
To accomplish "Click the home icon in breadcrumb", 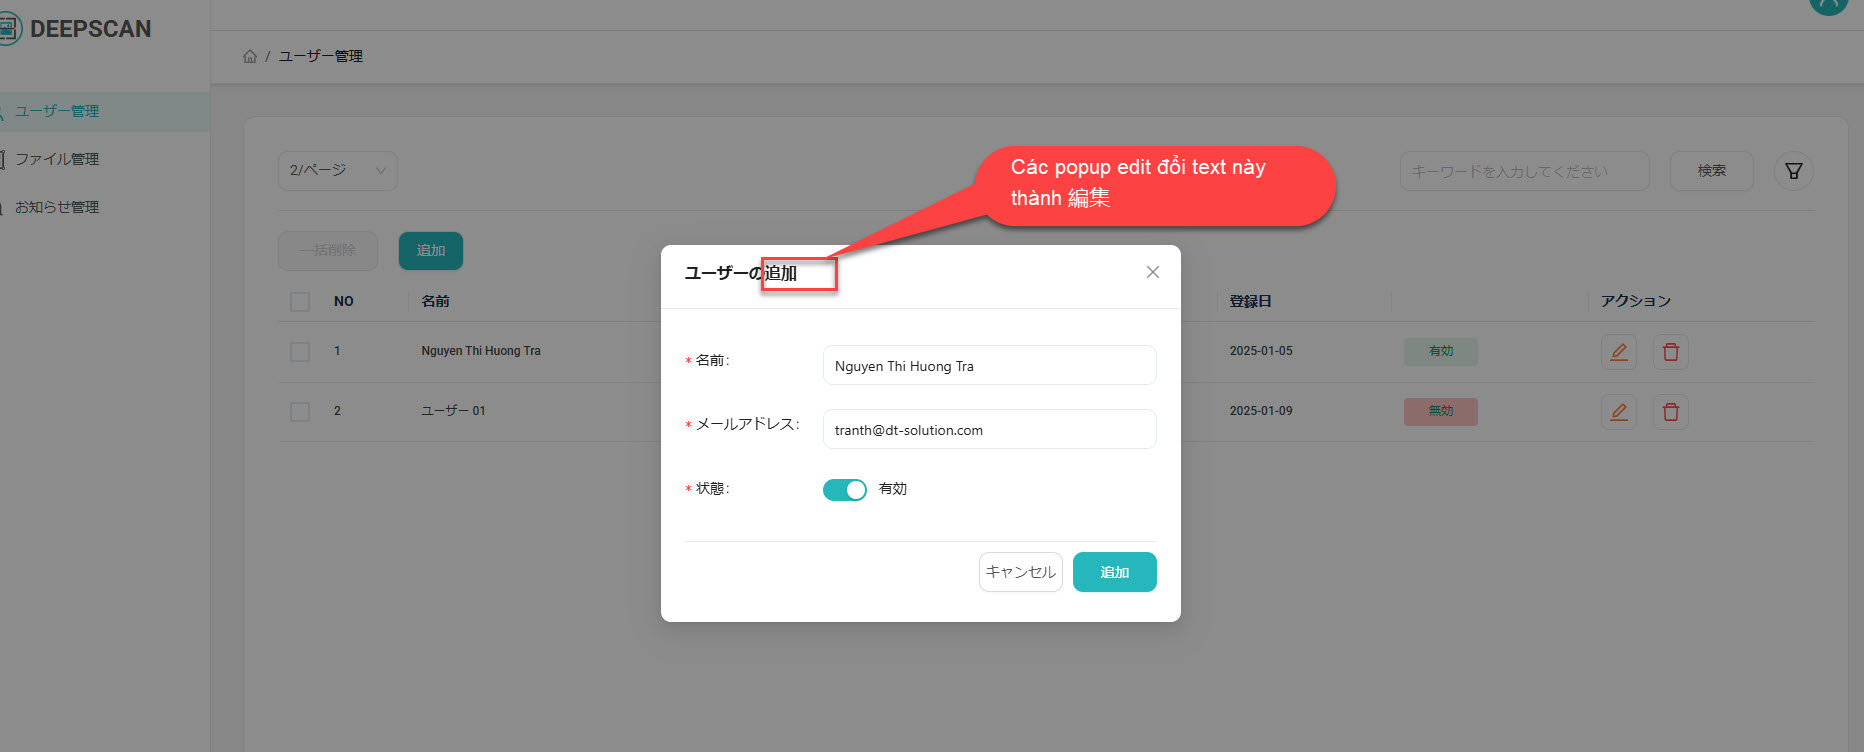I will point(250,56).
